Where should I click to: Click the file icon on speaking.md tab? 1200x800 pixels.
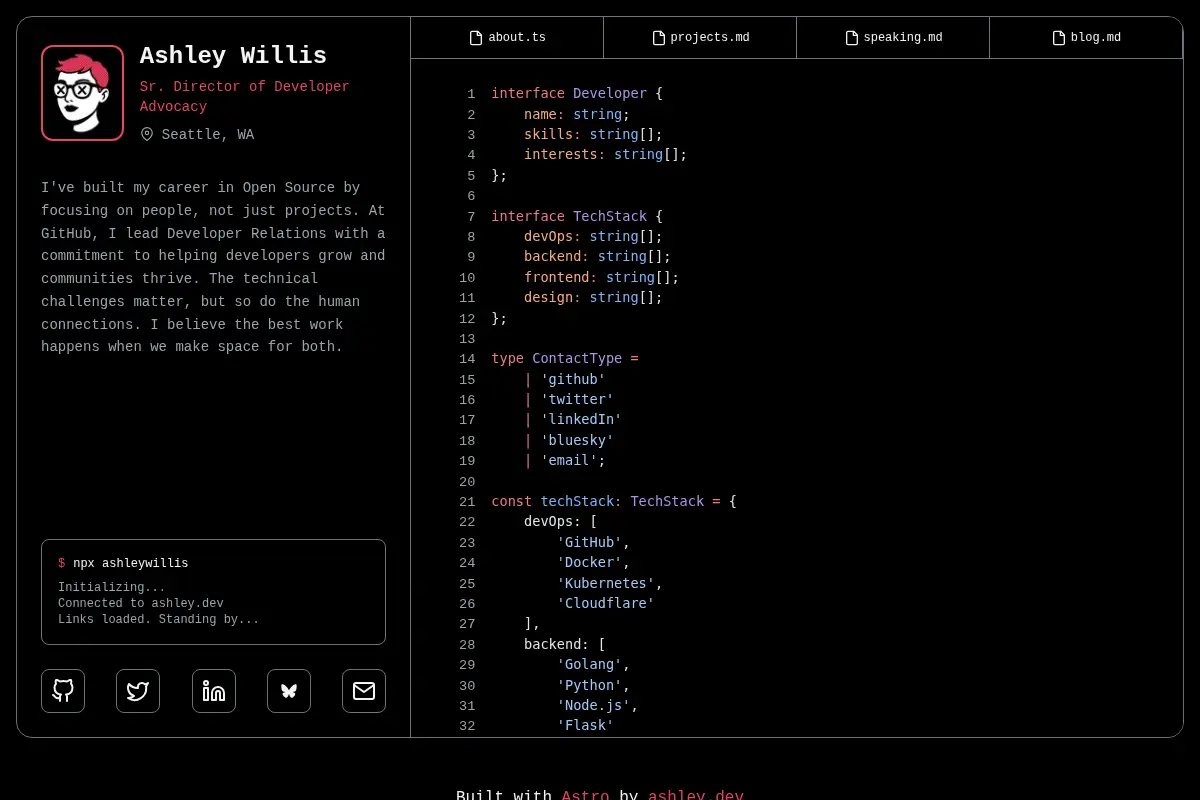pos(852,38)
